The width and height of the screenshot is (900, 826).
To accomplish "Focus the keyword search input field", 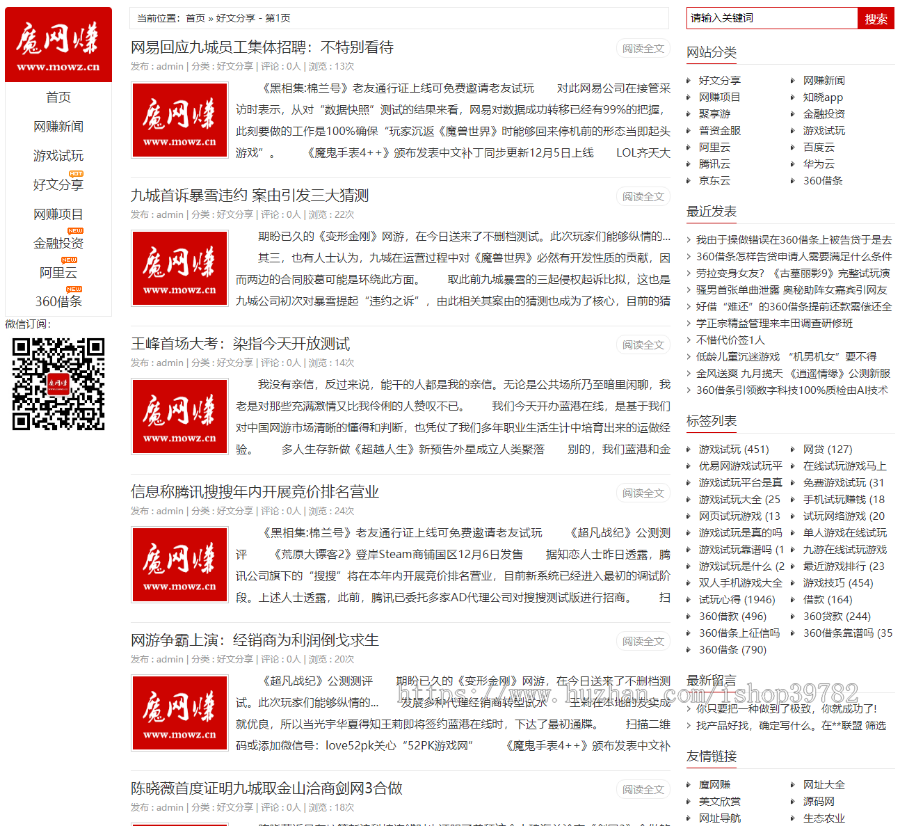I will (x=771, y=18).
